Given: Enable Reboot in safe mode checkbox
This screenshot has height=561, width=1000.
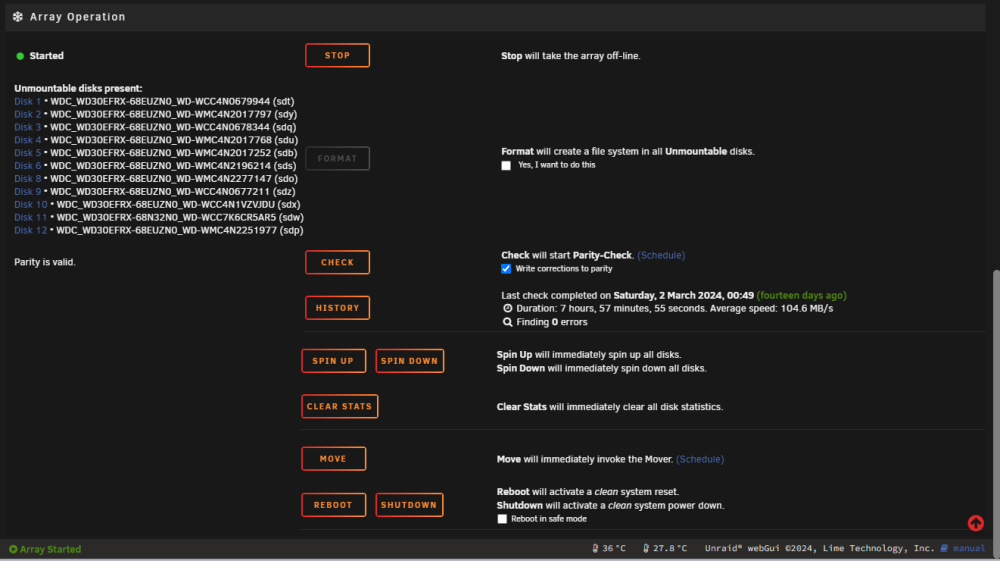Looking at the screenshot, I should pos(502,519).
